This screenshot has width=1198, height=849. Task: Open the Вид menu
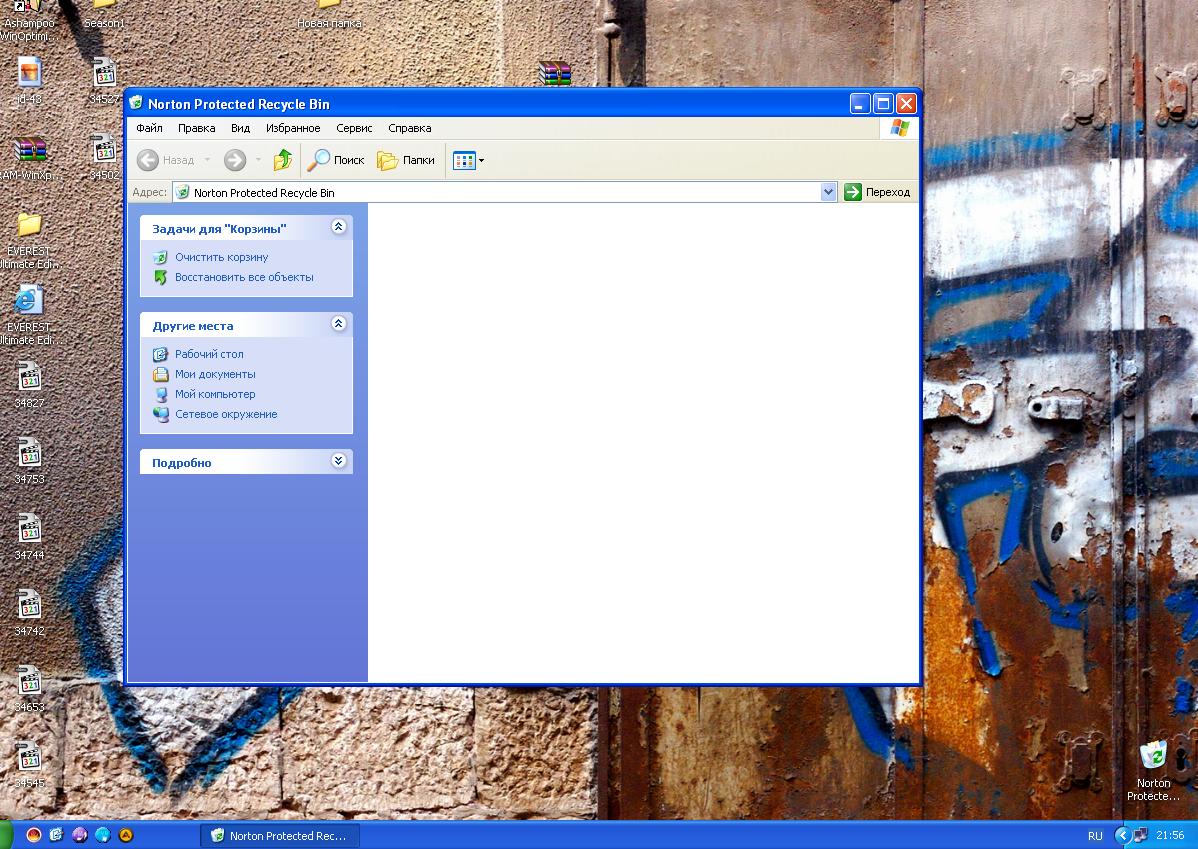click(241, 128)
